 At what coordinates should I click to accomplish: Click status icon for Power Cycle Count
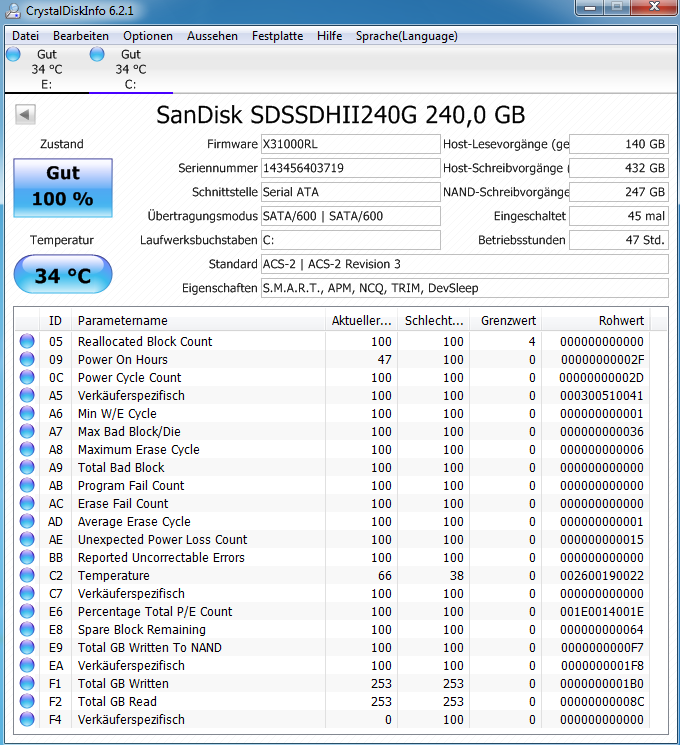[x=27, y=377]
